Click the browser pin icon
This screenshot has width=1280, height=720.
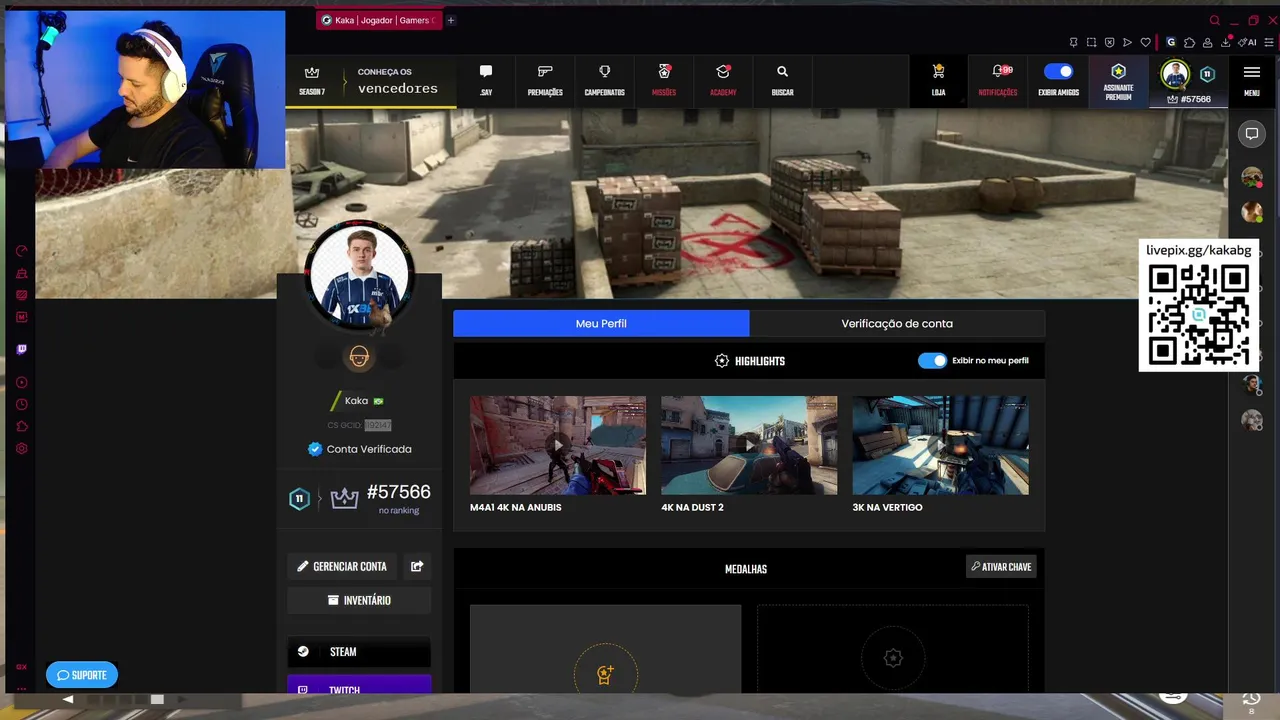[x=1073, y=43]
